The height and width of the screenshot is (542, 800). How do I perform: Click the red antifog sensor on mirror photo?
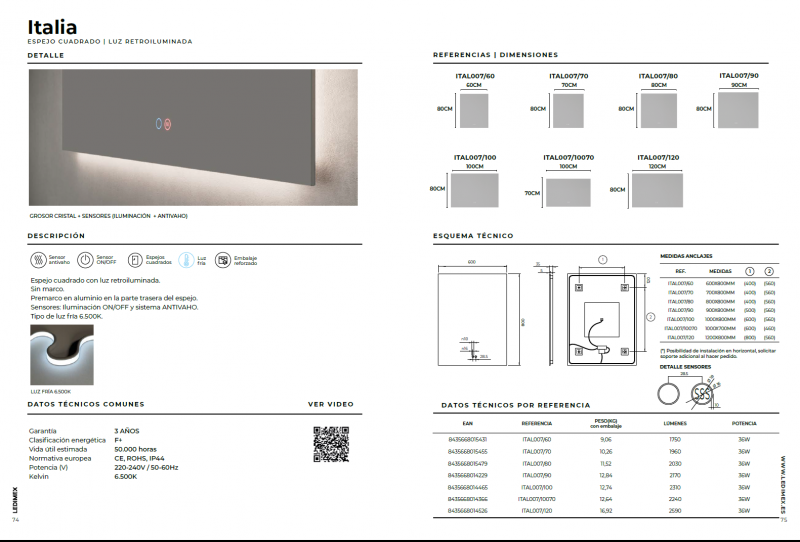coord(168,126)
